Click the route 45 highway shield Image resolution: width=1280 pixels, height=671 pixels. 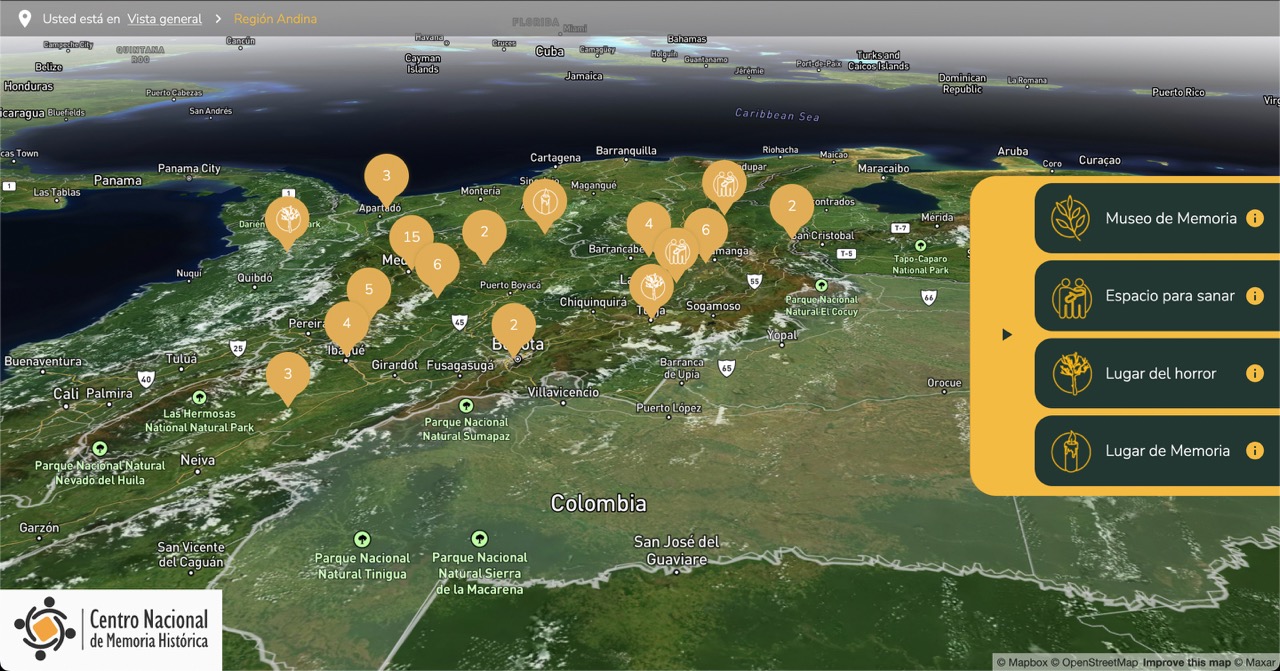click(x=459, y=322)
